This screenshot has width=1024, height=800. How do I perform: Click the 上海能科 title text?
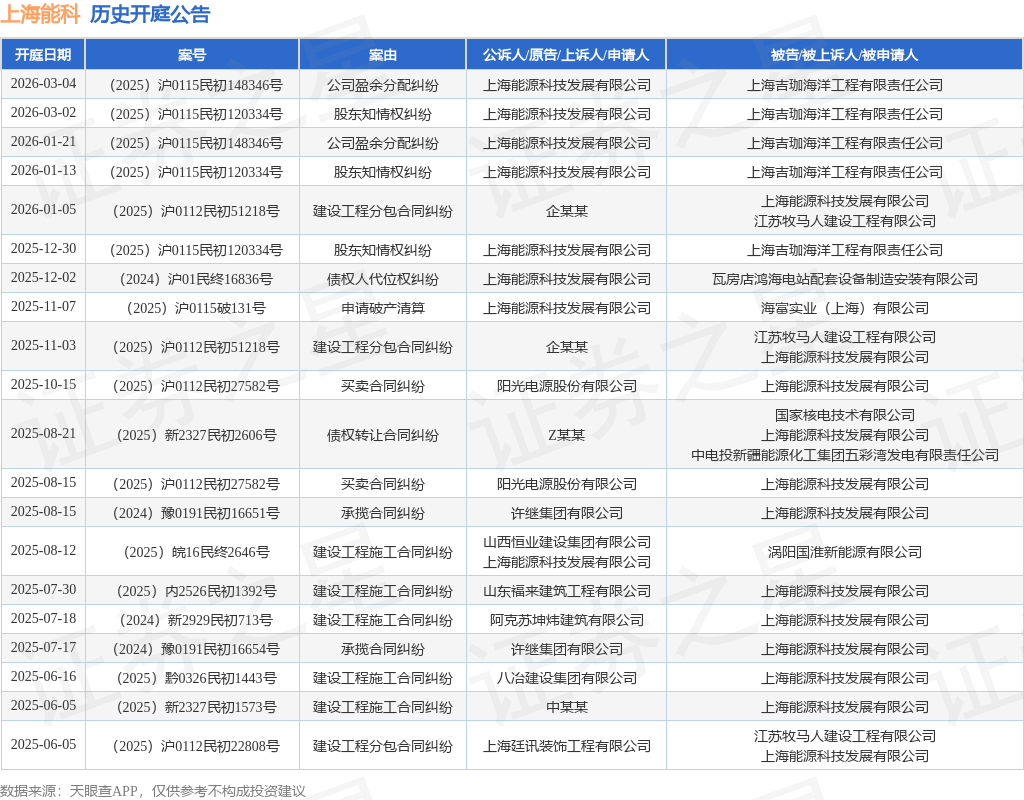click(x=40, y=14)
